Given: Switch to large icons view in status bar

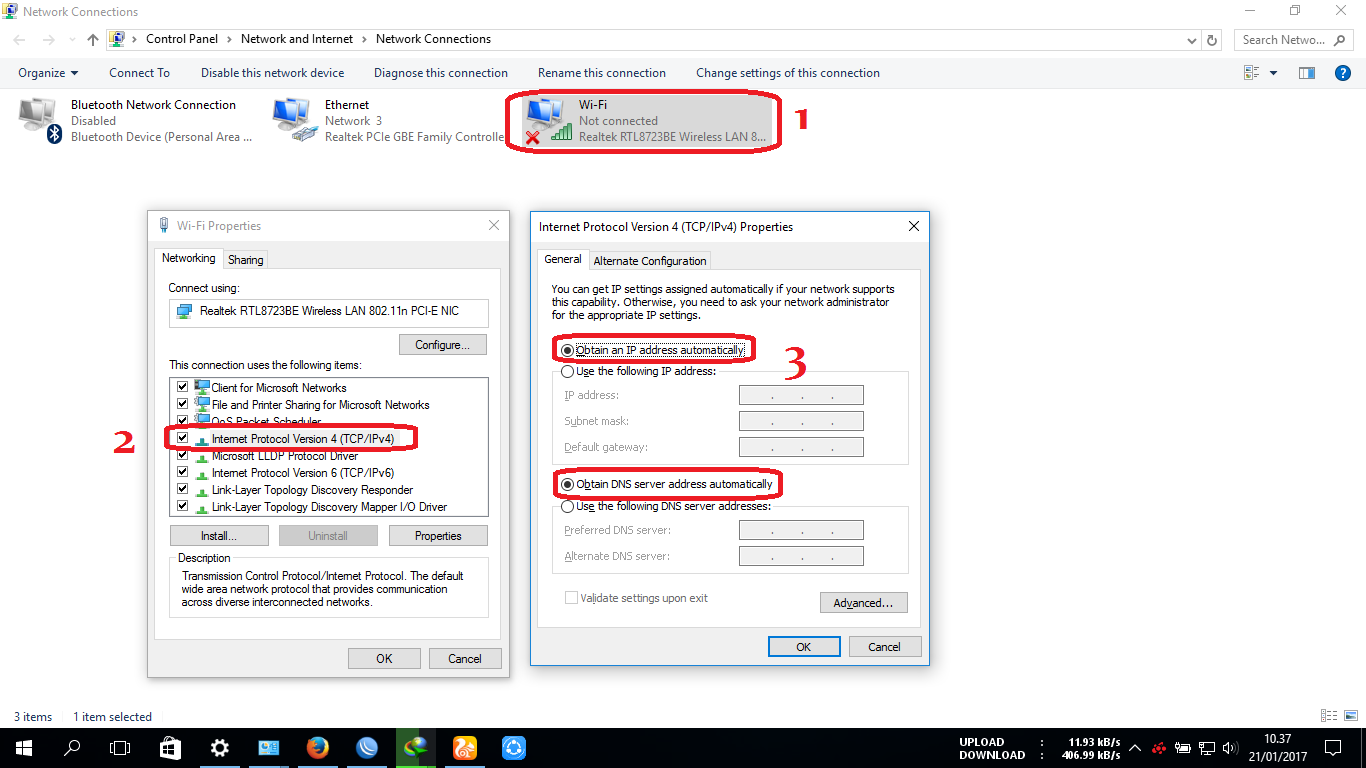Looking at the screenshot, I should [1351, 716].
